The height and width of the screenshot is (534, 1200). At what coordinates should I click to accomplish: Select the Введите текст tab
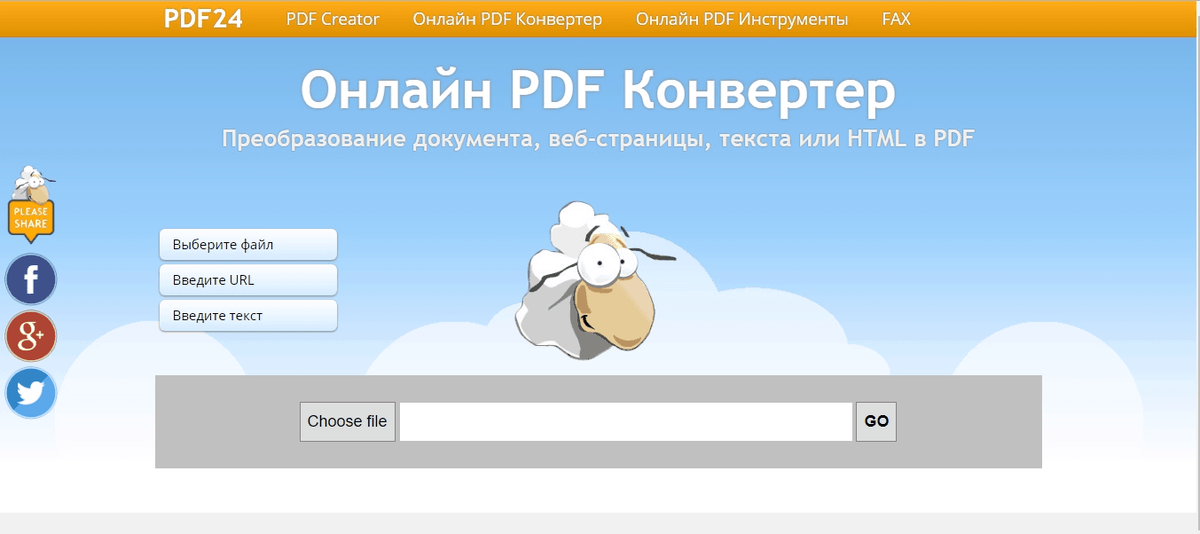pyautogui.click(x=248, y=316)
